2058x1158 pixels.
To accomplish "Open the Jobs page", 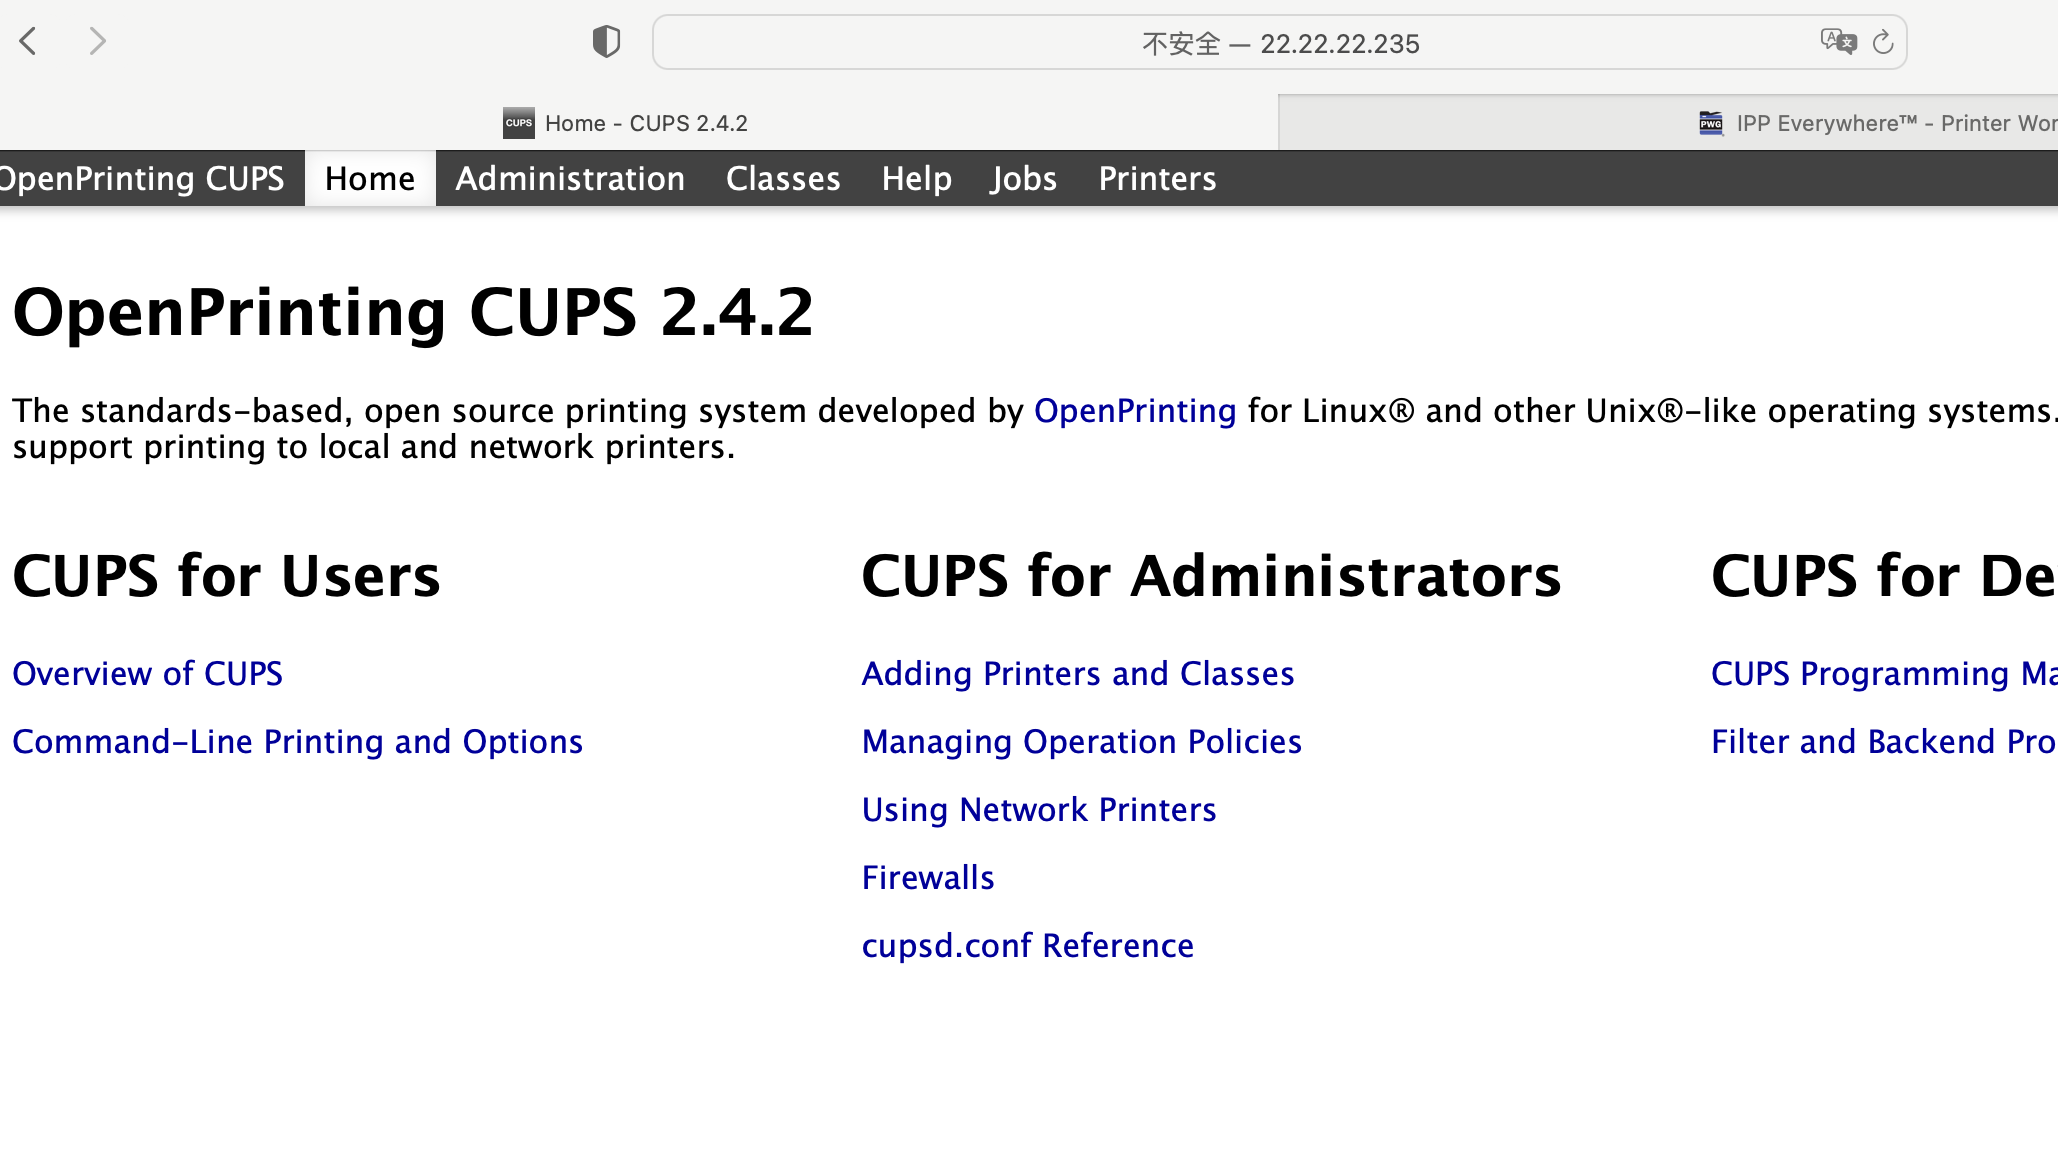I will pyautogui.click(x=1024, y=179).
